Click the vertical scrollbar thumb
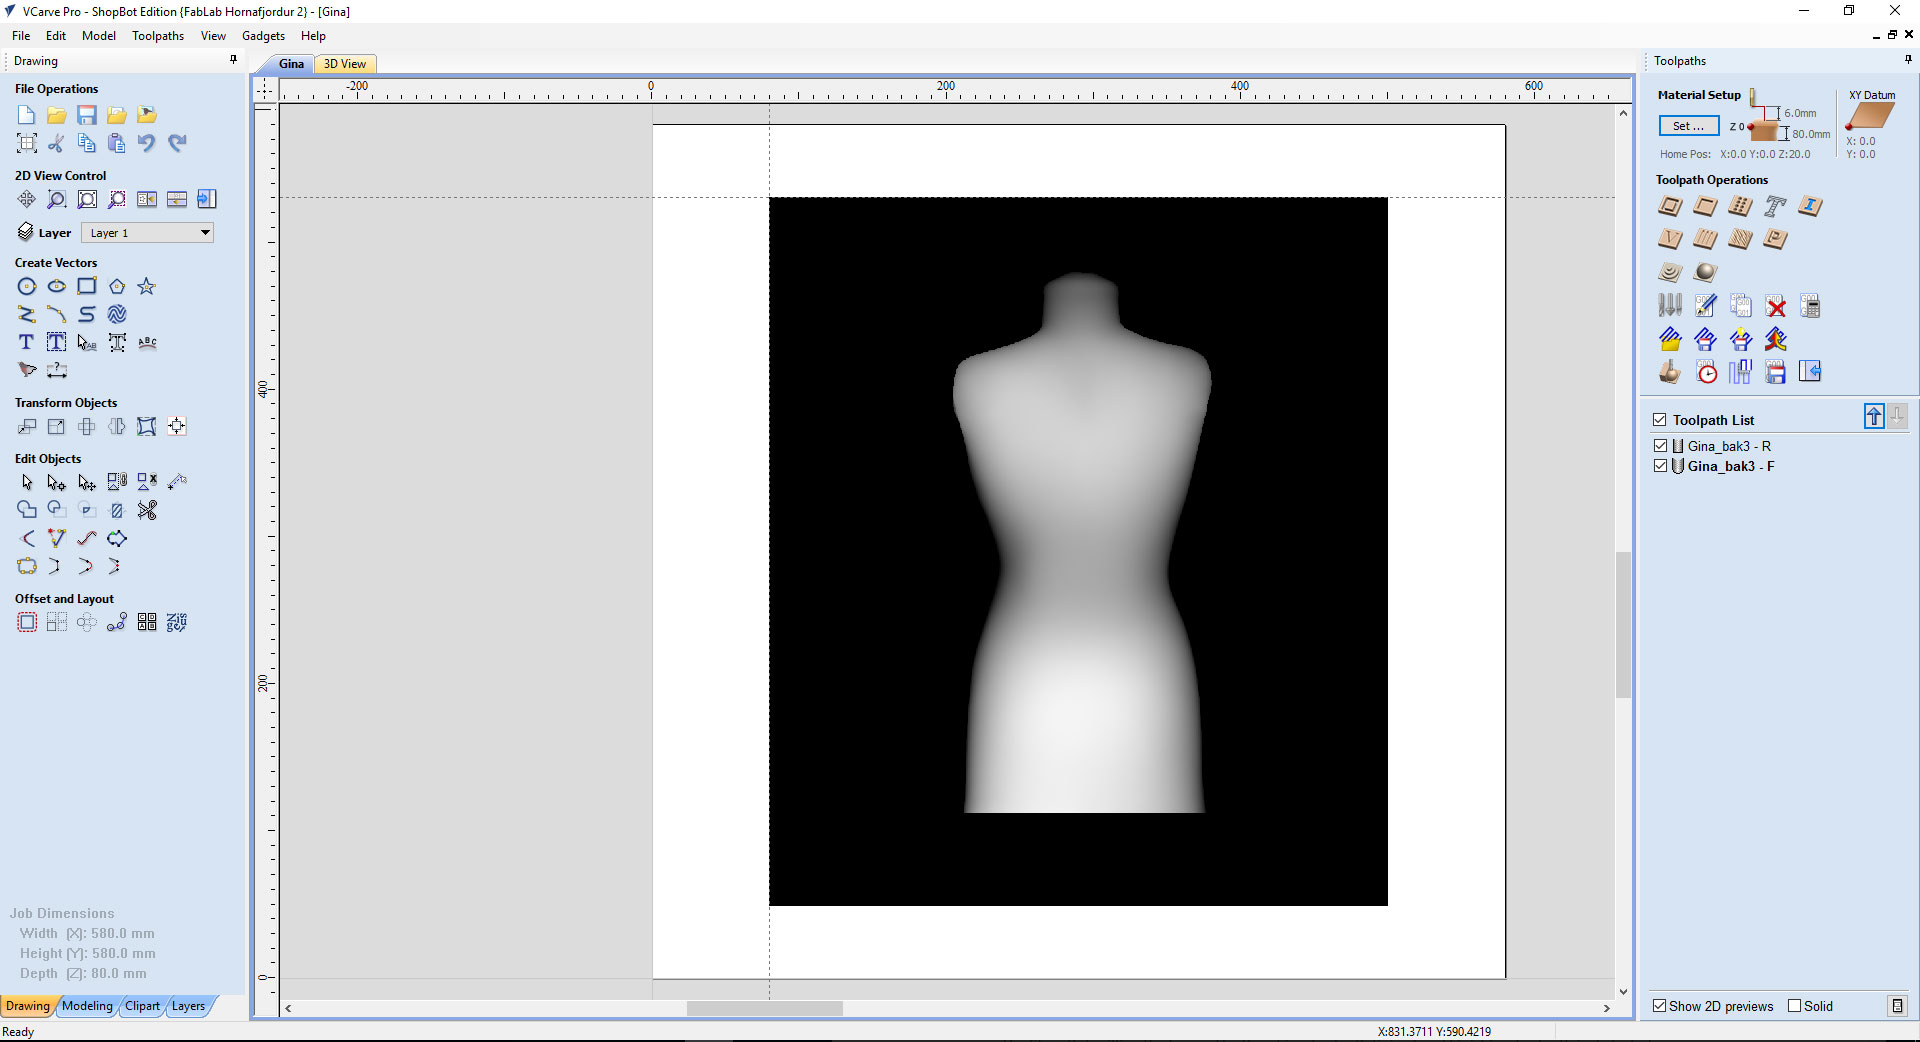Screen dimensions: 1920x1042 tap(1623, 624)
